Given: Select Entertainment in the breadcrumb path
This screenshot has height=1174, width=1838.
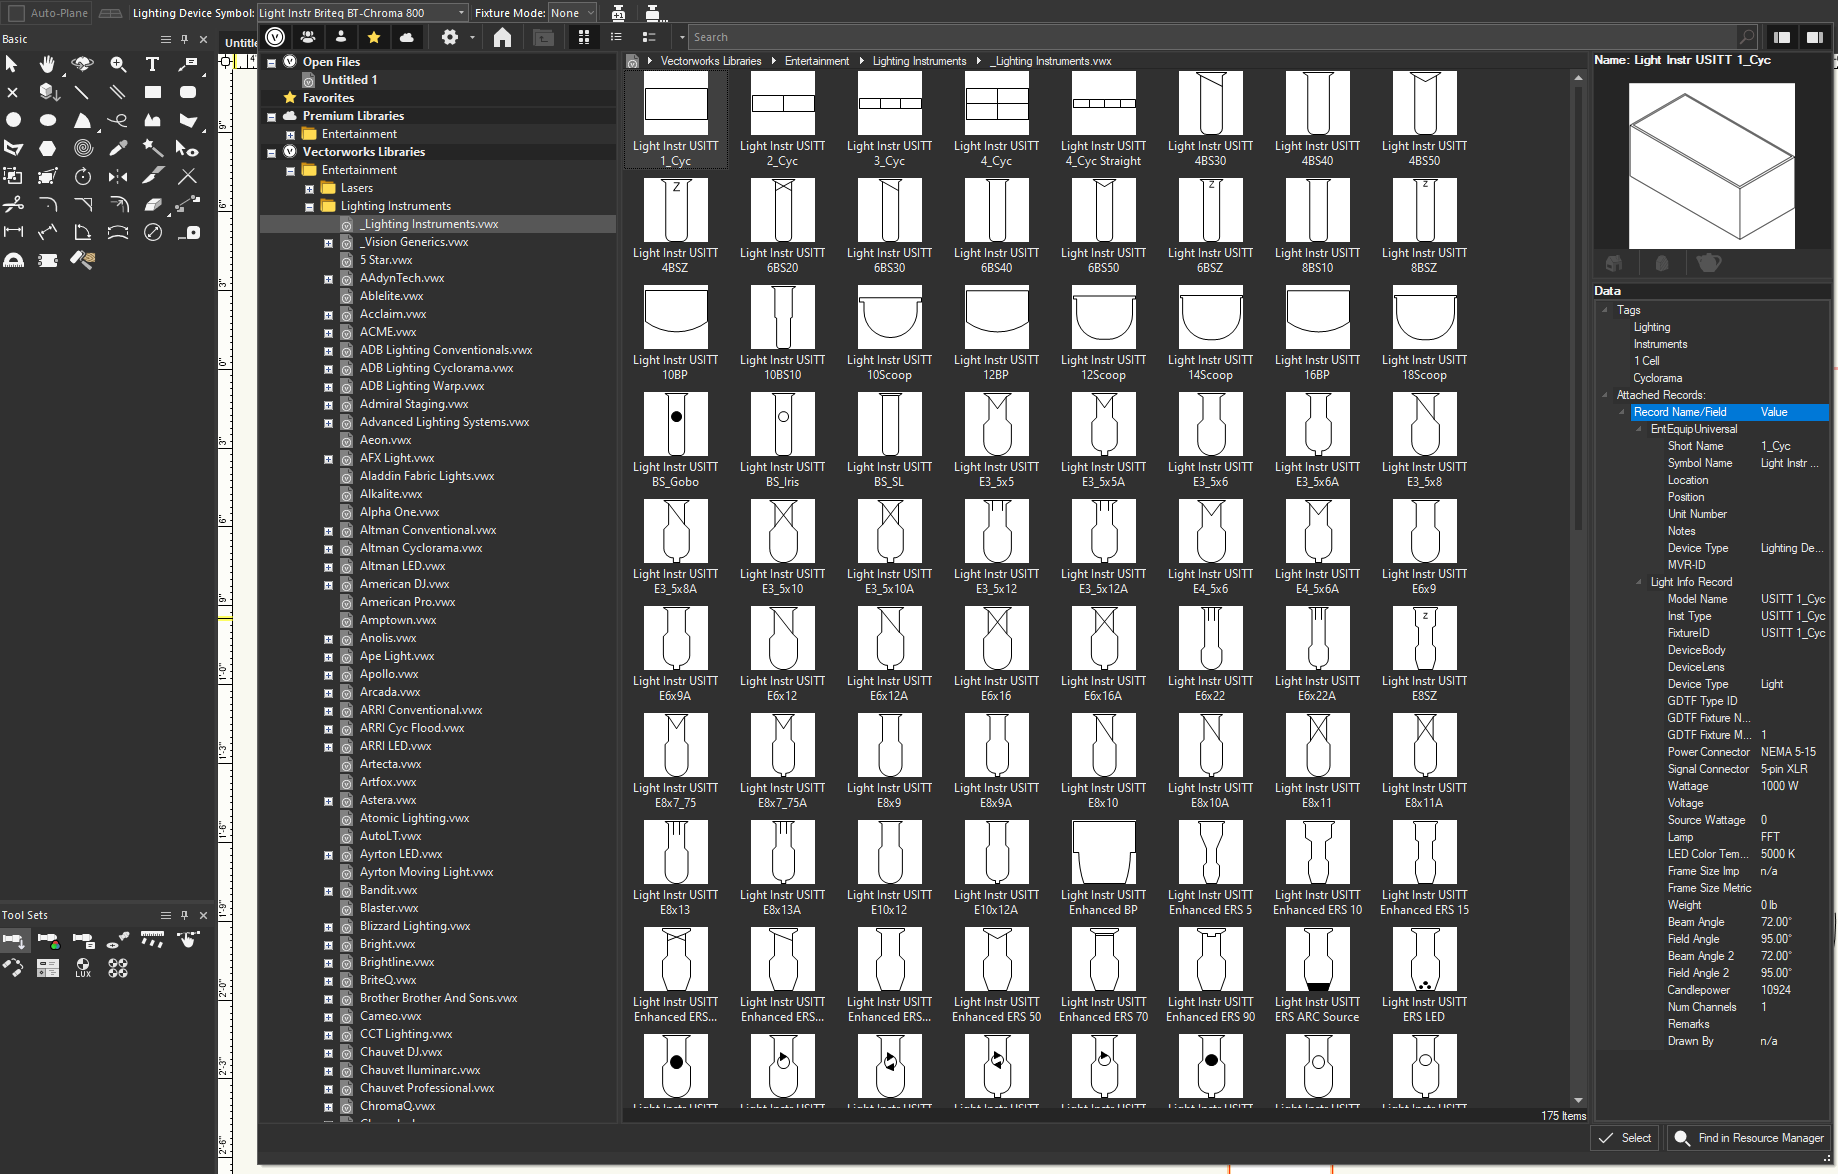Looking at the screenshot, I should (x=816, y=61).
